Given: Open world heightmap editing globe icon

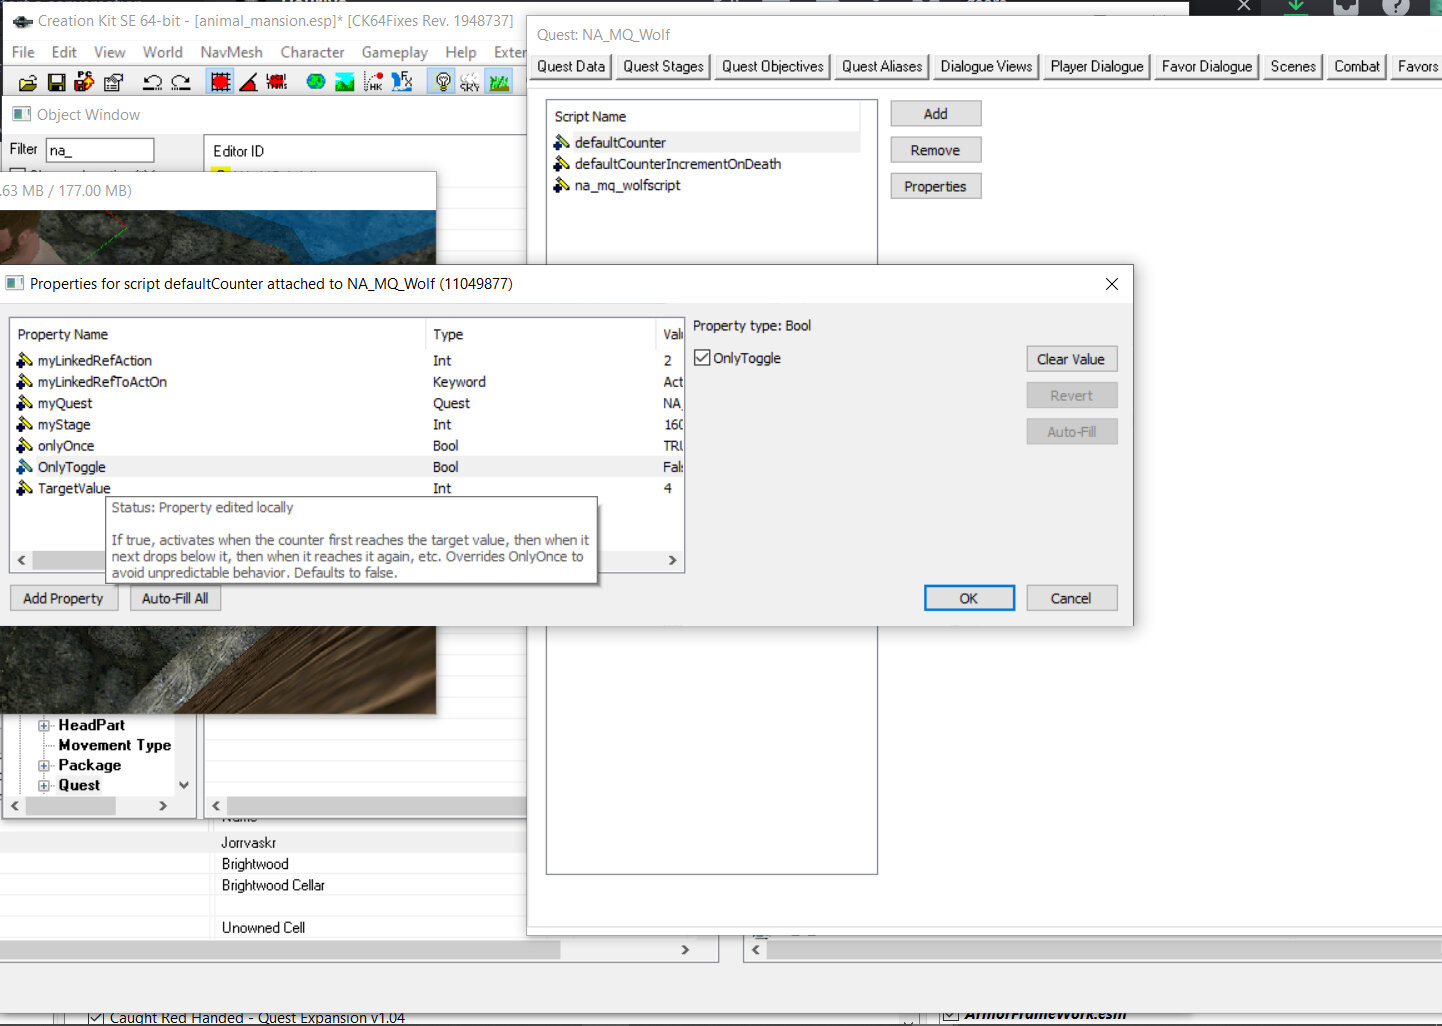Looking at the screenshot, I should 316,82.
